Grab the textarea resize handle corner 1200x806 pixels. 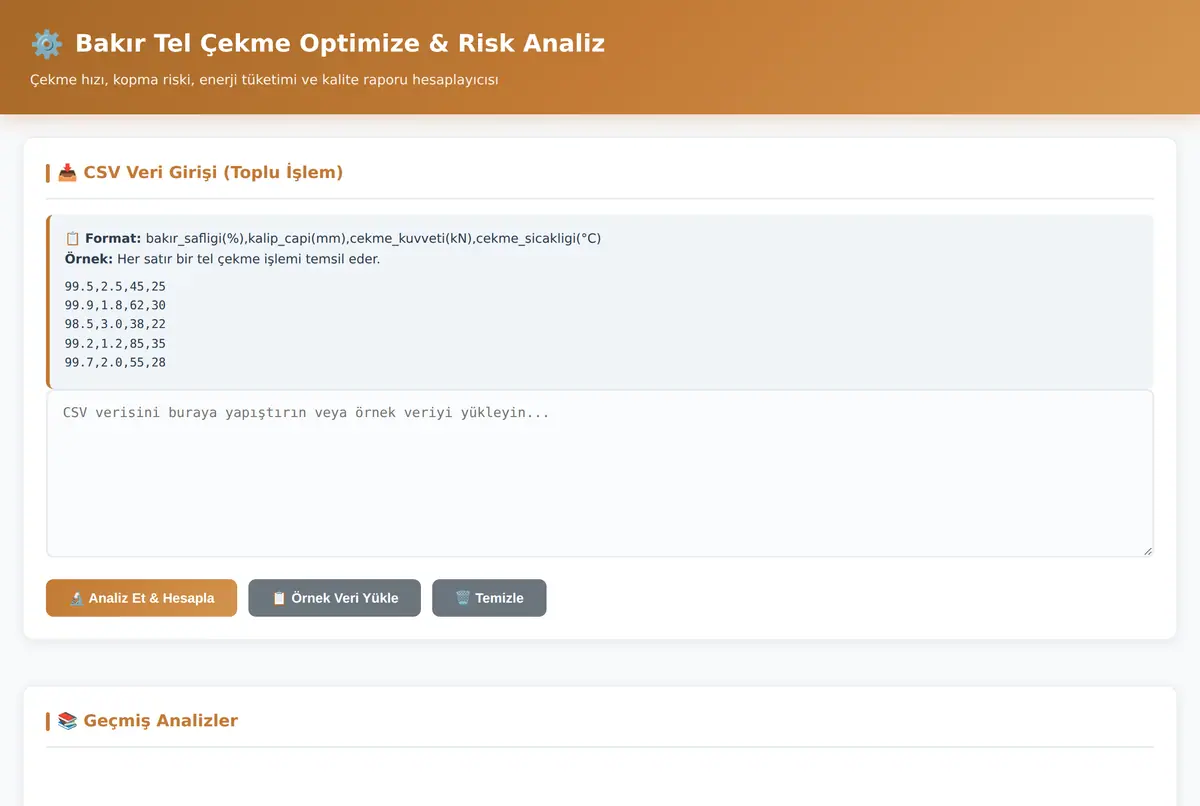(1147, 550)
